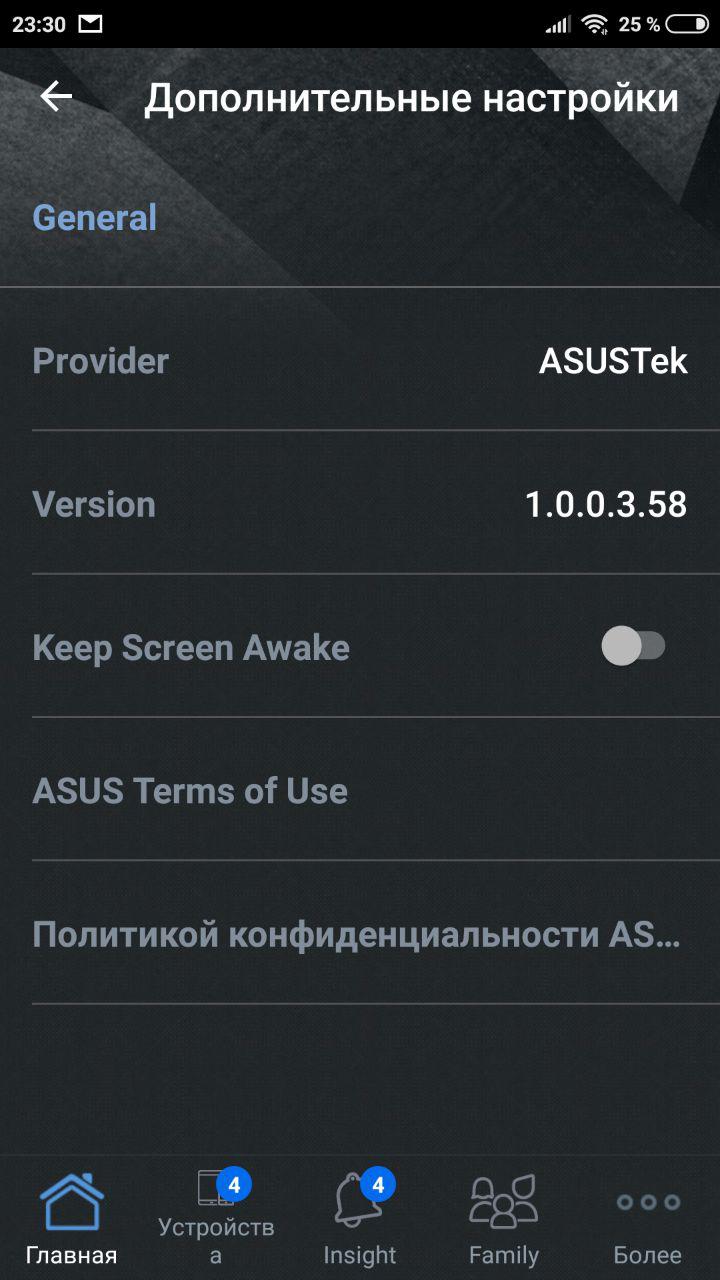Open the Устройства devices icon
Image resolution: width=720 pixels, height=1280 pixels.
tap(215, 1190)
